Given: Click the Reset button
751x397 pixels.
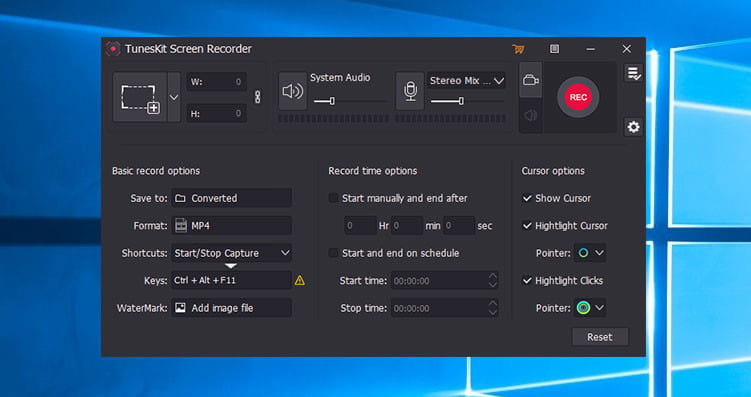Looking at the screenshot, I should [x=600, y=337].
